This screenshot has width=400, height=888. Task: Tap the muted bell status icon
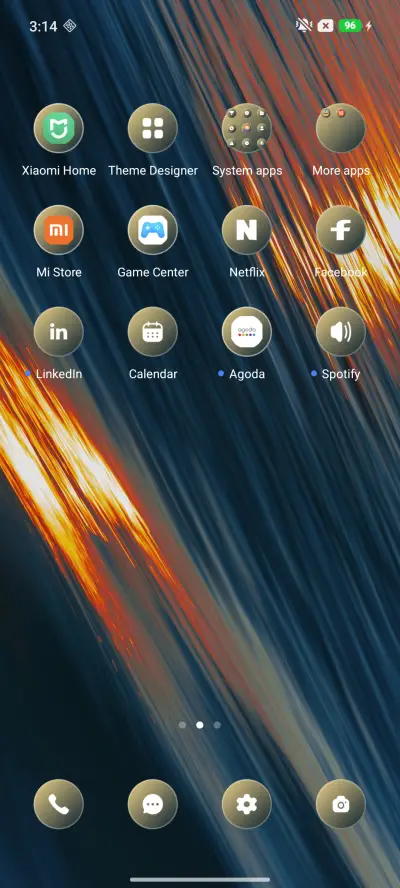pos(304,25)
